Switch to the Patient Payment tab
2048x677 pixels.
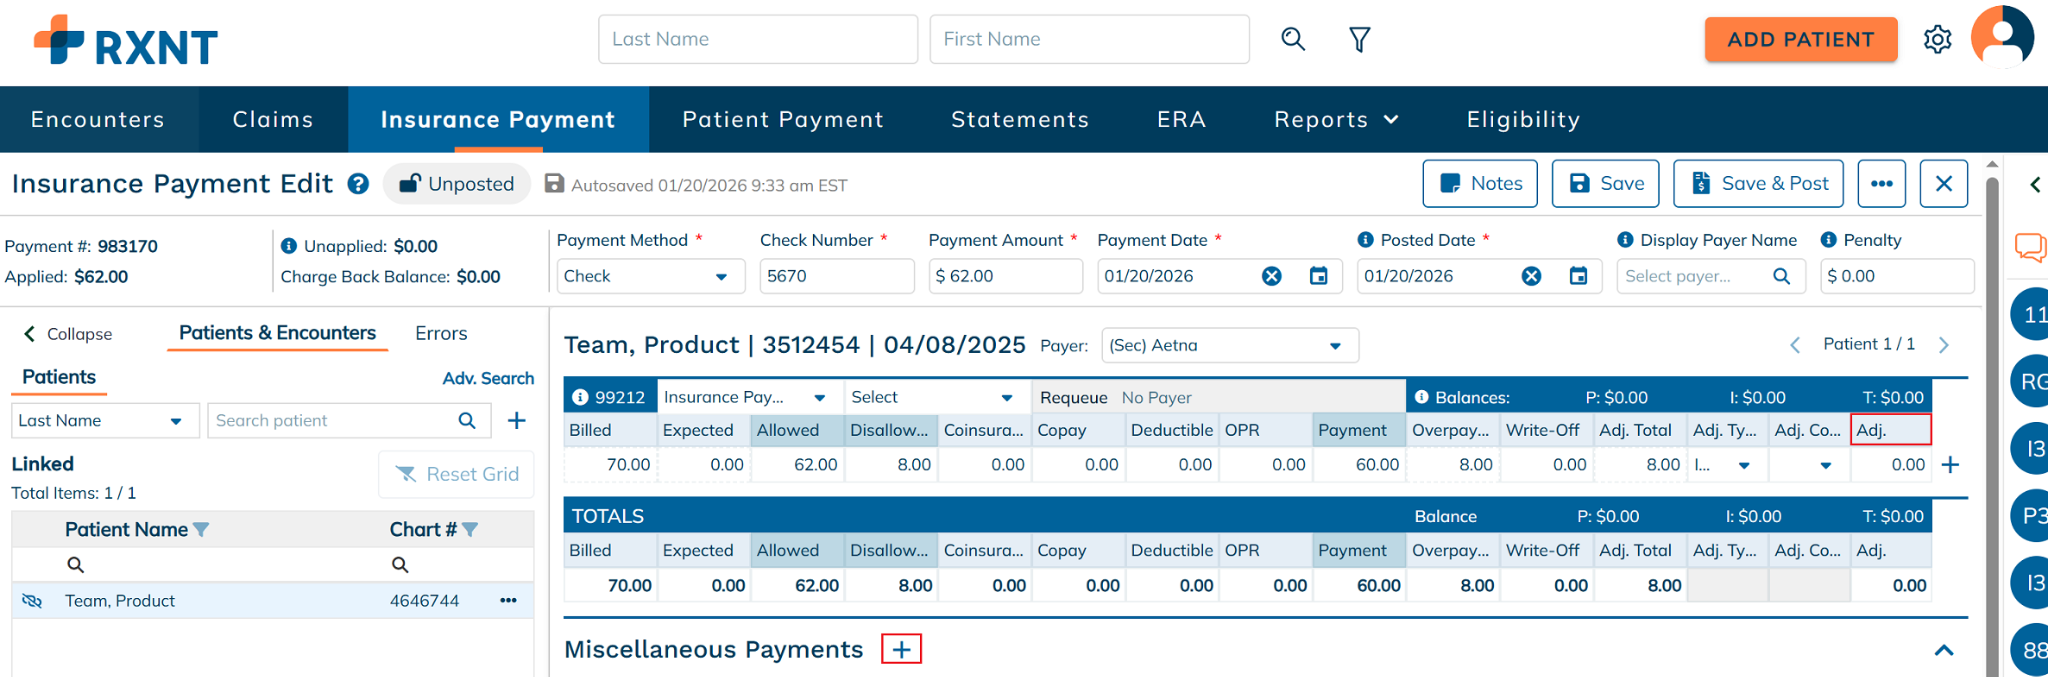(x=783, y=120)
